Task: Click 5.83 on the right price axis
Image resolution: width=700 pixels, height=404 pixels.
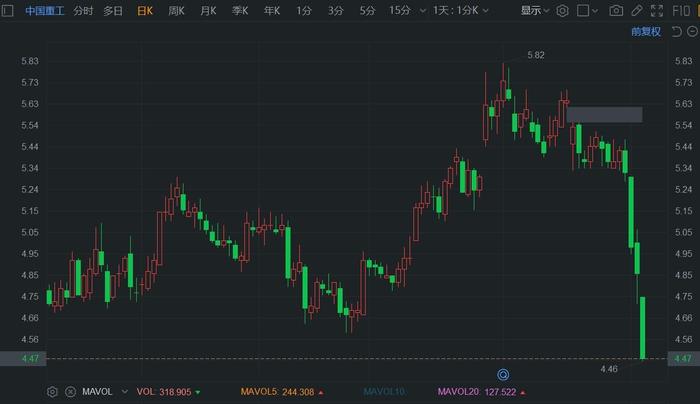Action: coord(683,61)
